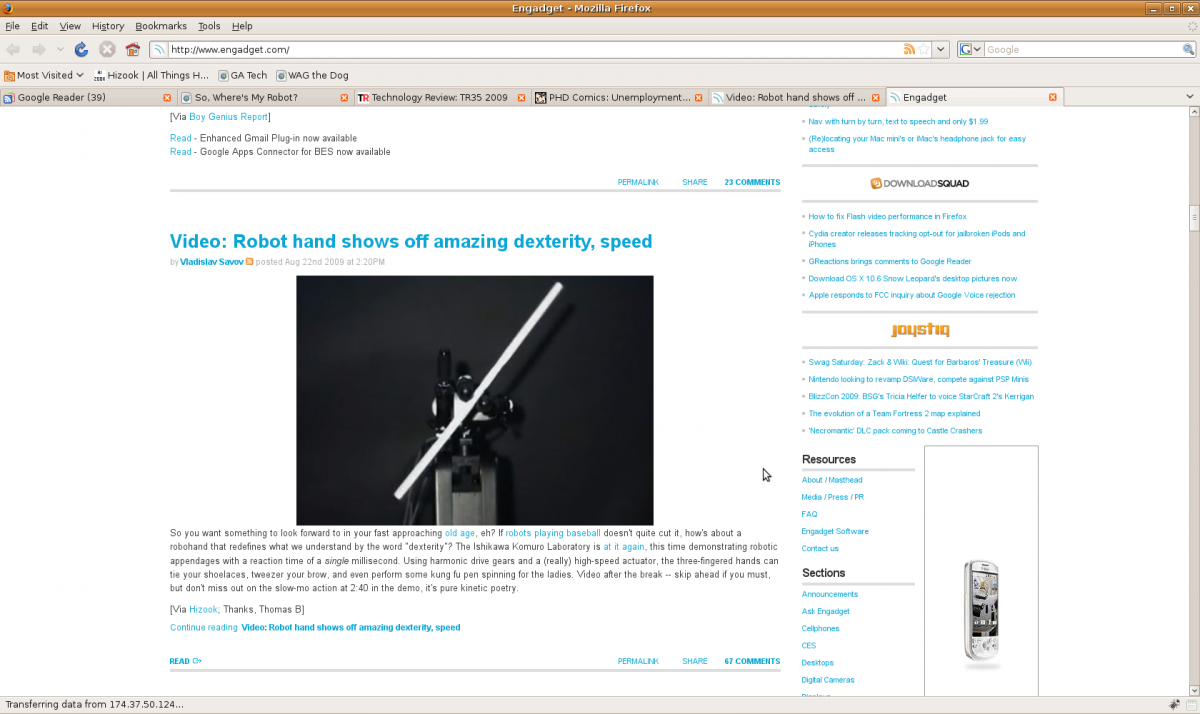Screen dimensions: 1200x714
Task: Switch to the Technology Review: TR35 2009 tab
Action: pos(440,98)
